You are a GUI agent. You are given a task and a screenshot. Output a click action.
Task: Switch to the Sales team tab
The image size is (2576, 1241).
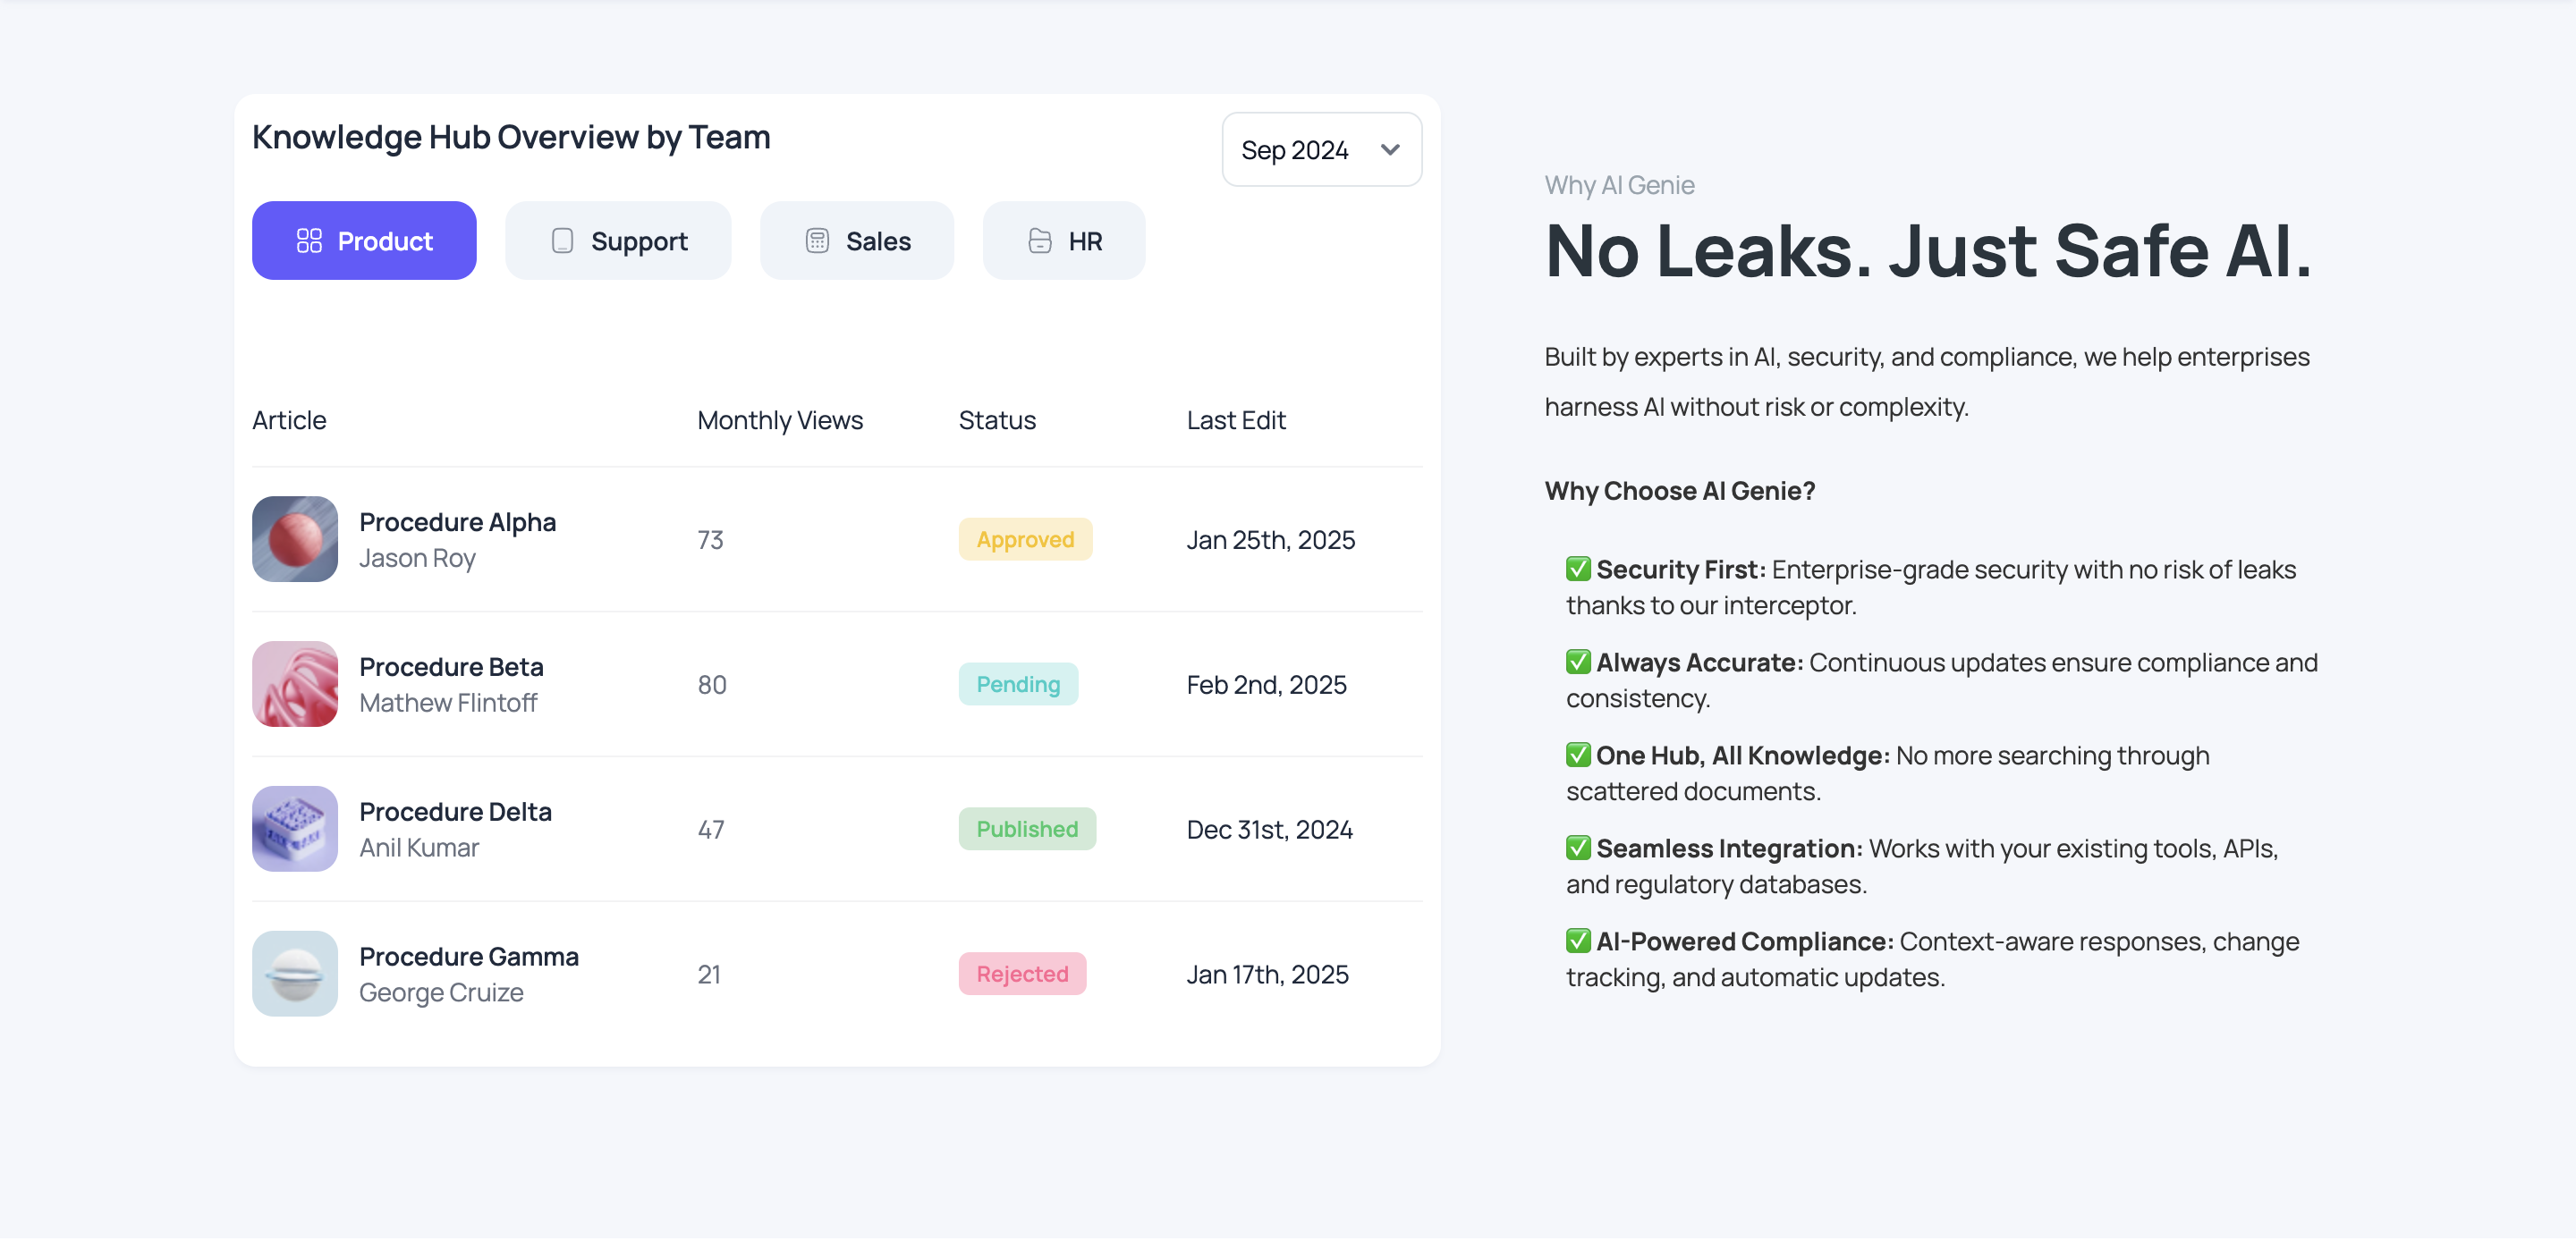857,241
